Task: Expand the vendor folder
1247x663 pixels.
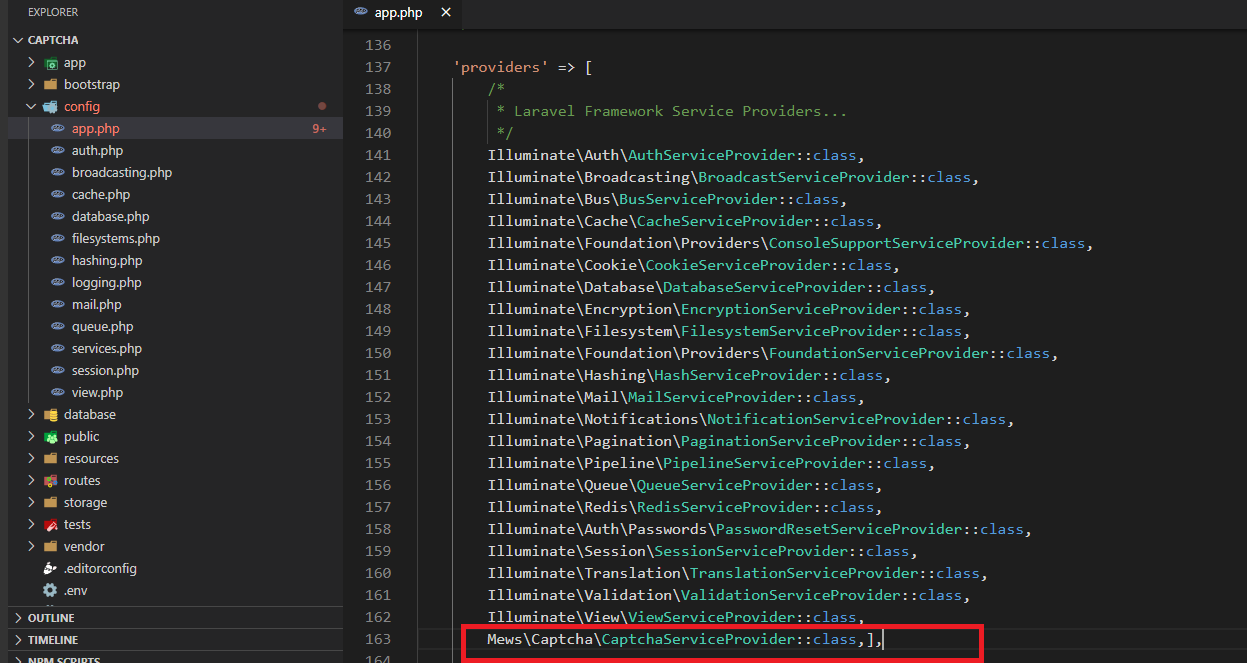Action: pos(32,547)
